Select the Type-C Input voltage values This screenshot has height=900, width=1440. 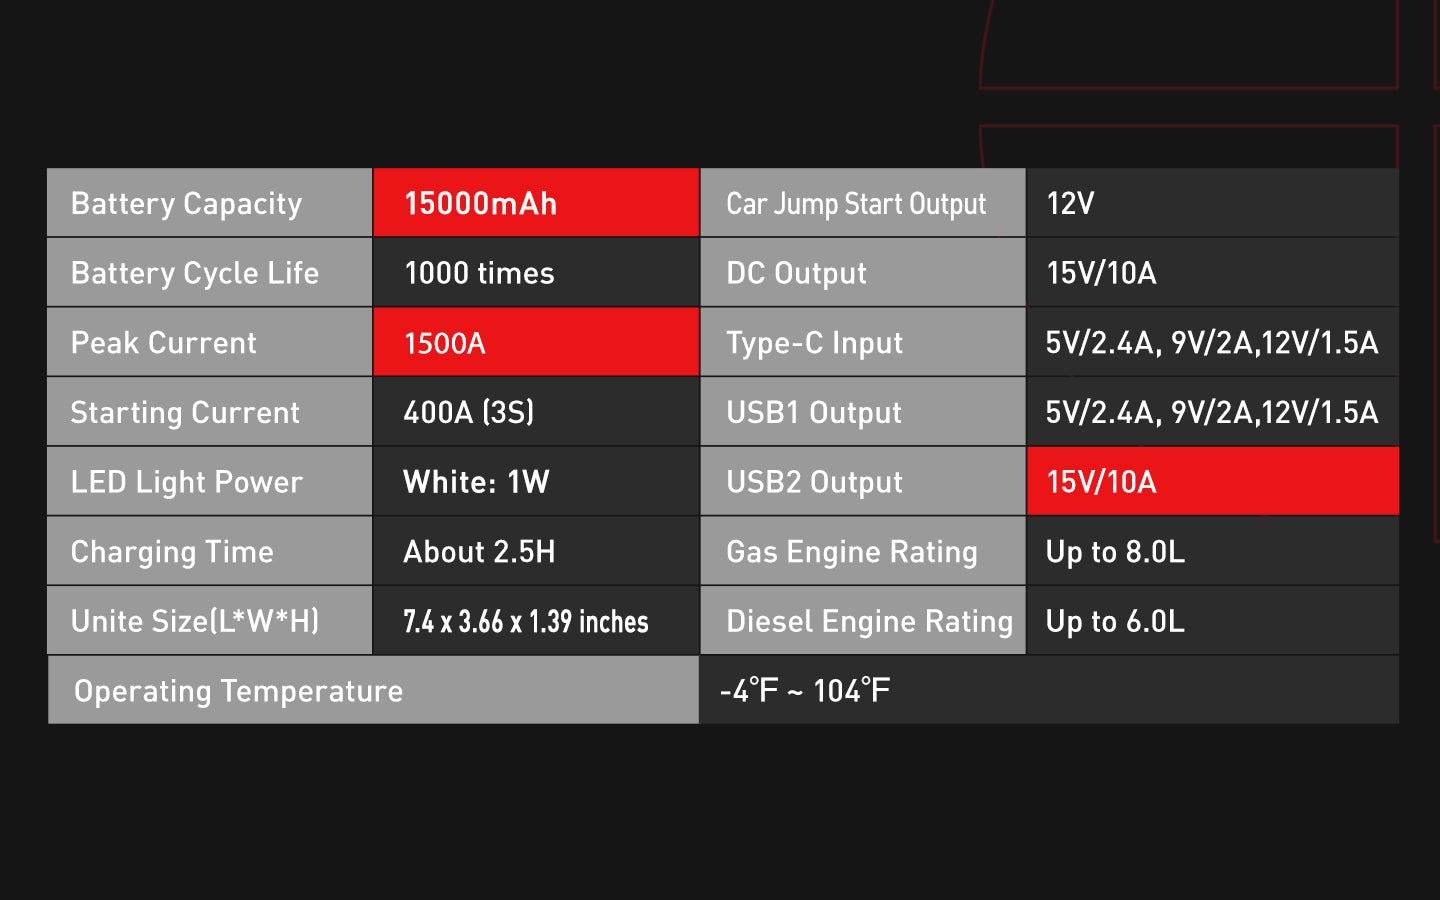coord(1212,343)
